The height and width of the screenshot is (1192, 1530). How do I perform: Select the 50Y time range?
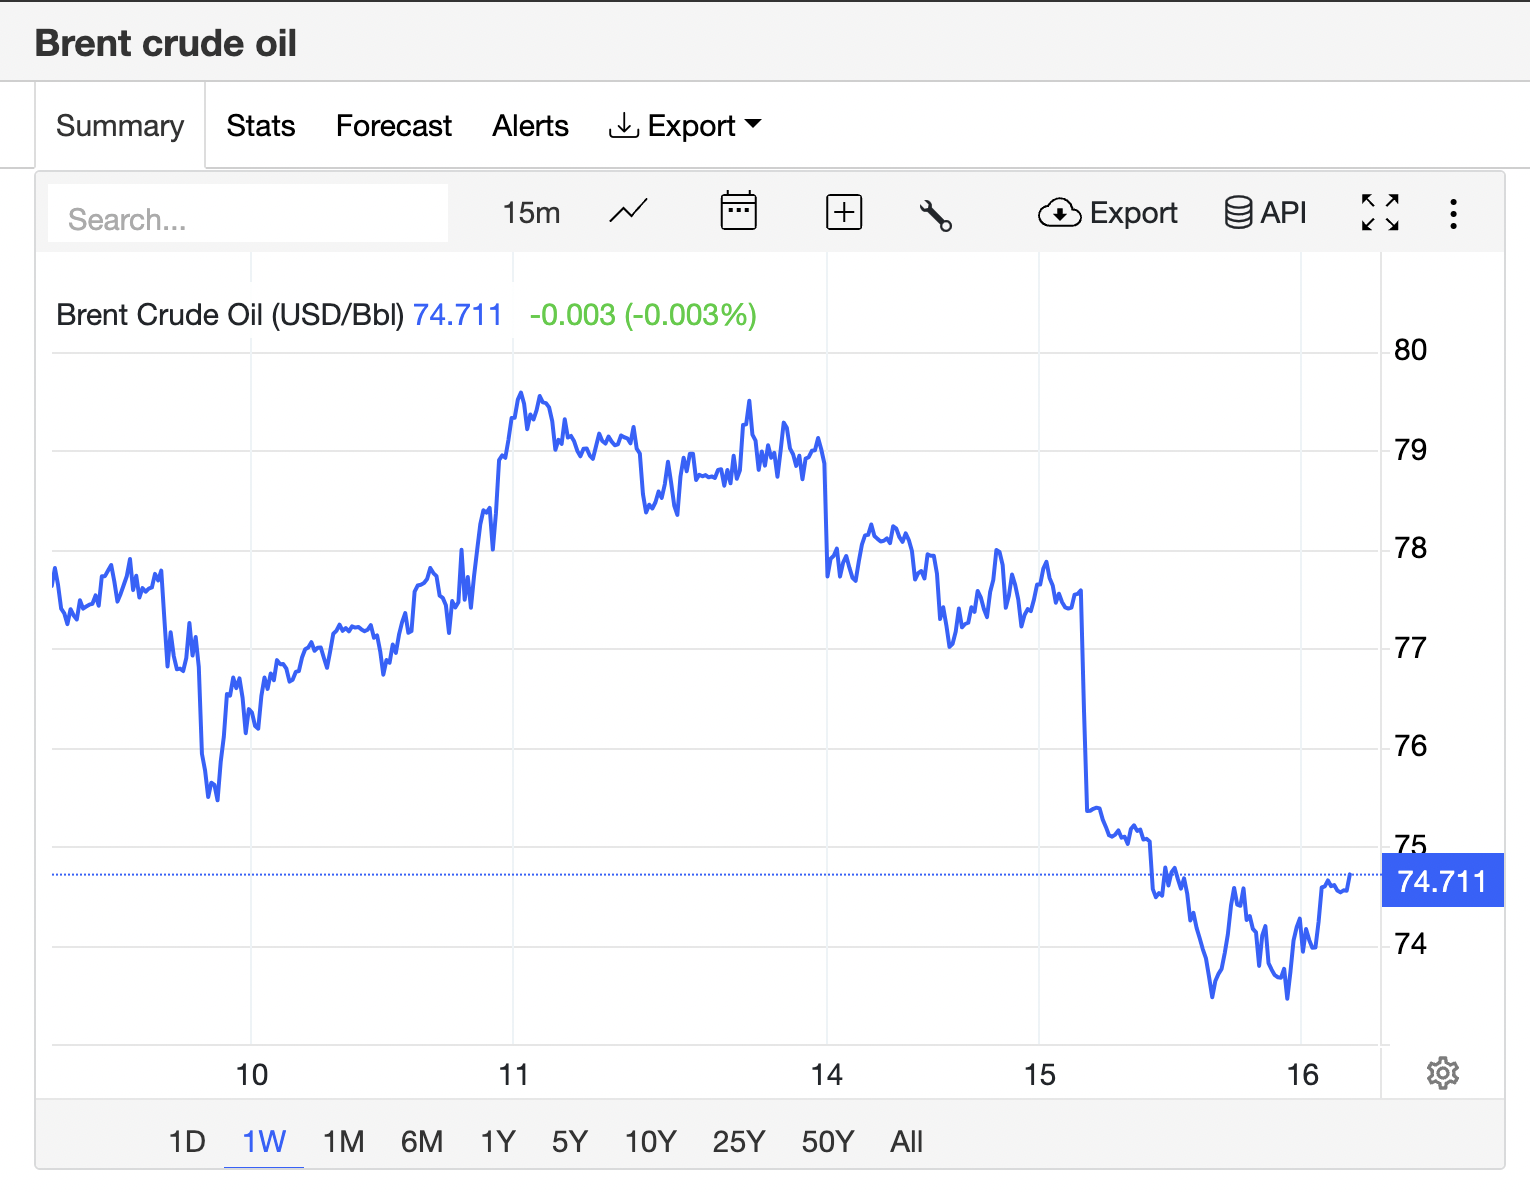pyautogui.click(x=828, y=1141)
